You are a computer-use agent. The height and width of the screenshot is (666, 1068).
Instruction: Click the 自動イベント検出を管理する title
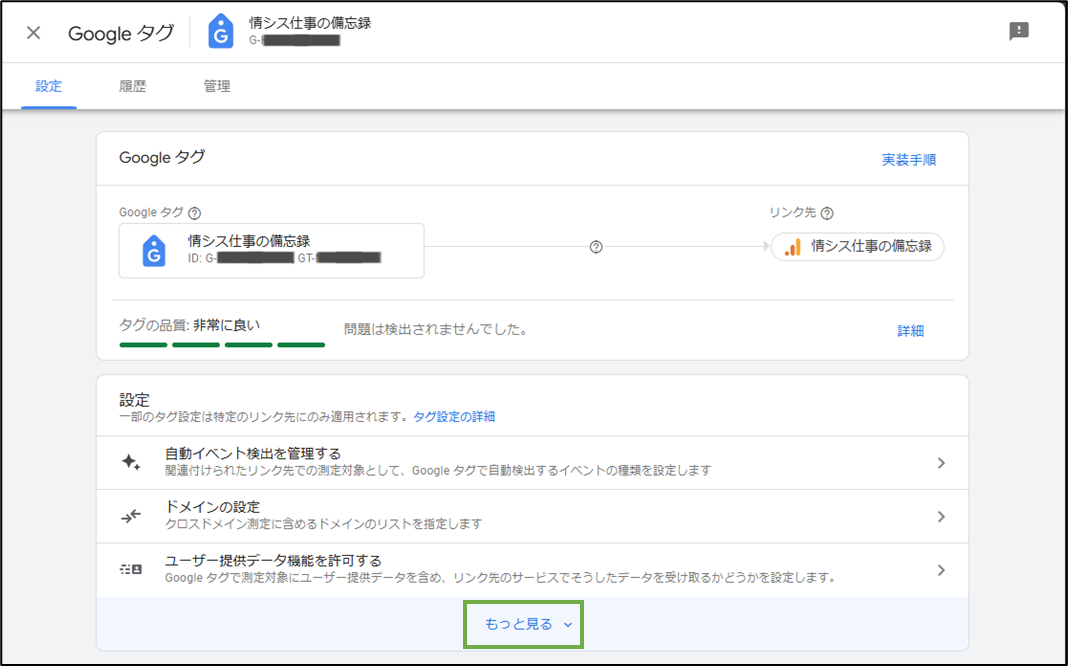click(x=253, y=454)
